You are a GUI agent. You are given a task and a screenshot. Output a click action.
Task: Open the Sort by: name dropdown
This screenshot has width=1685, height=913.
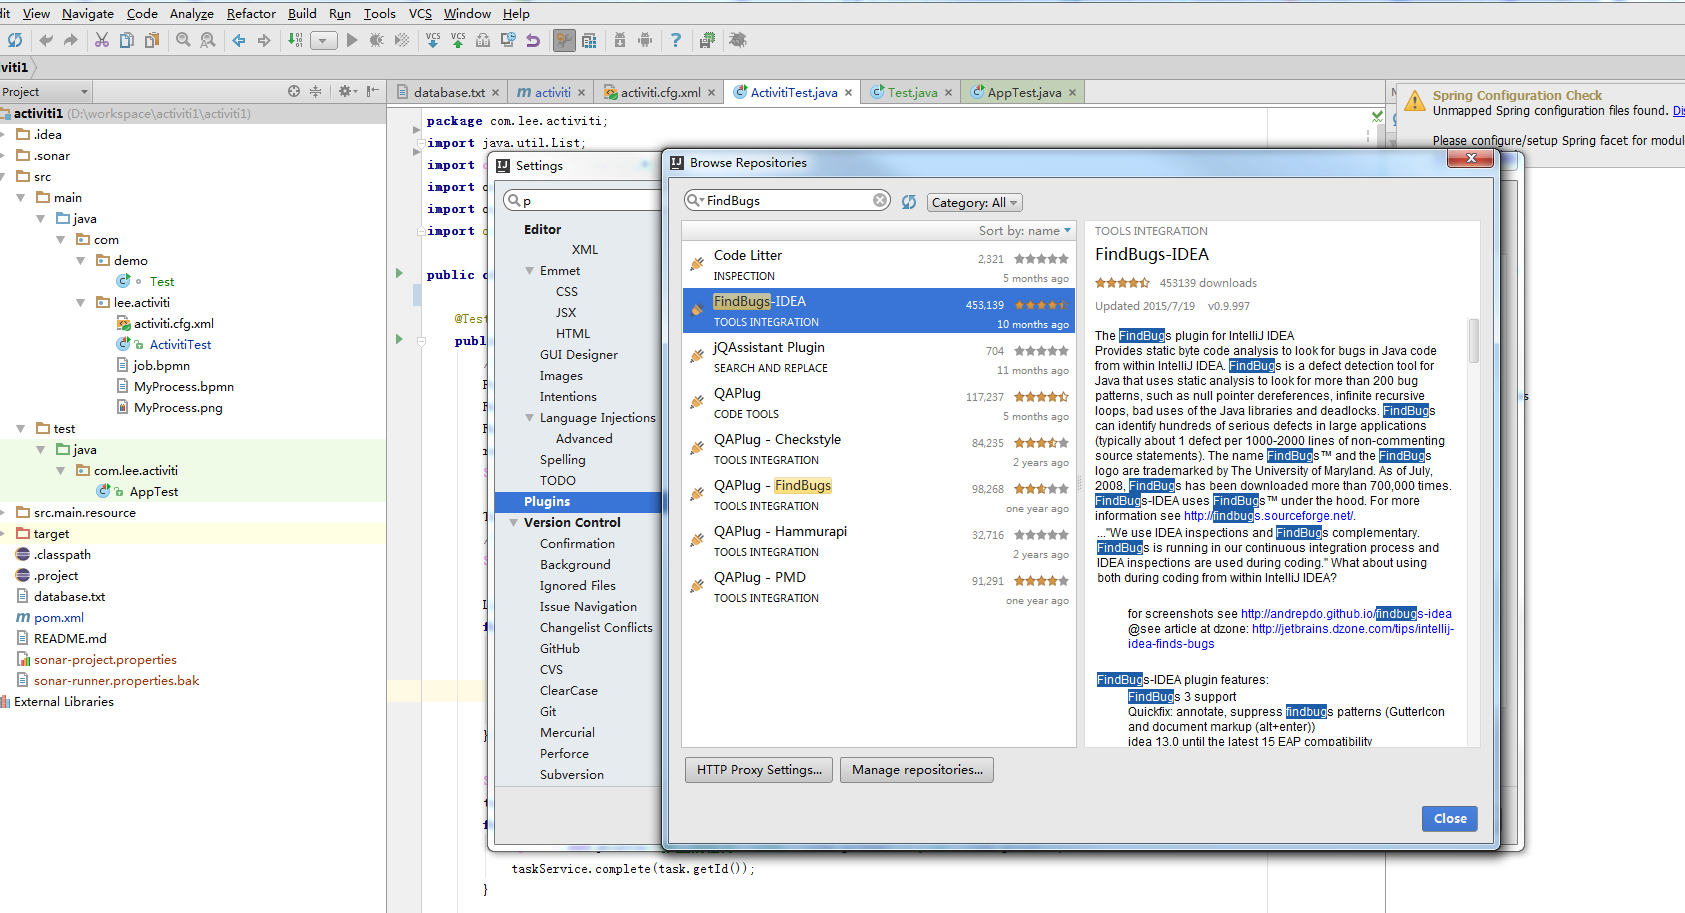(1024, 230)
